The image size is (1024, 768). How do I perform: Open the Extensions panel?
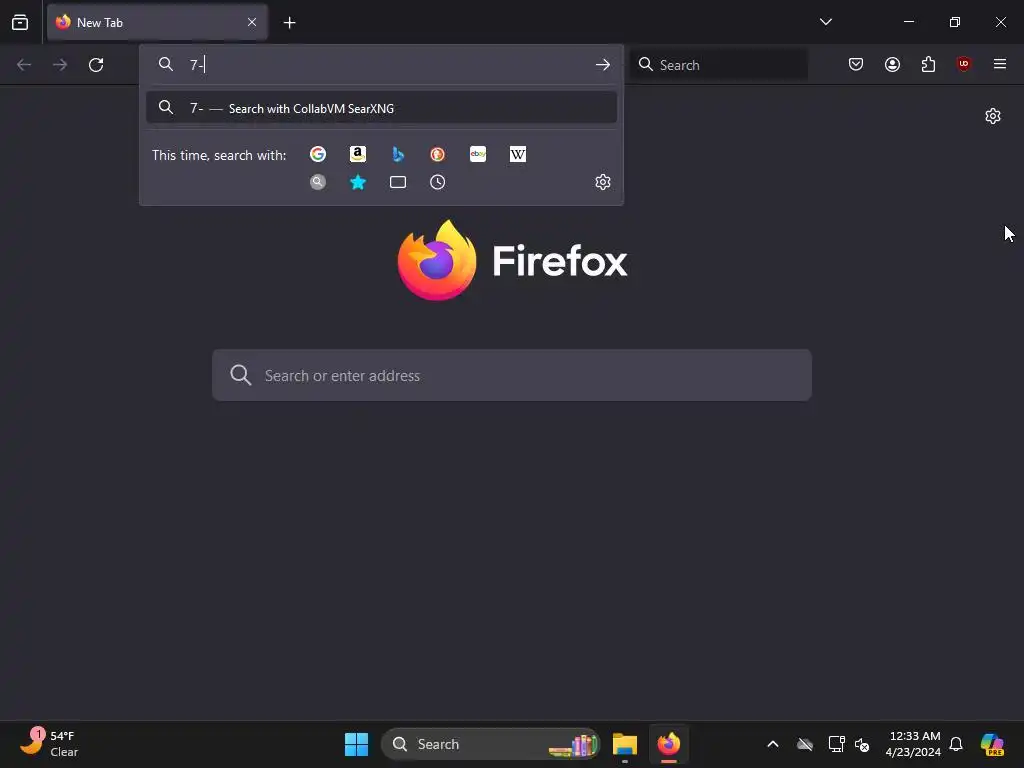928,64
